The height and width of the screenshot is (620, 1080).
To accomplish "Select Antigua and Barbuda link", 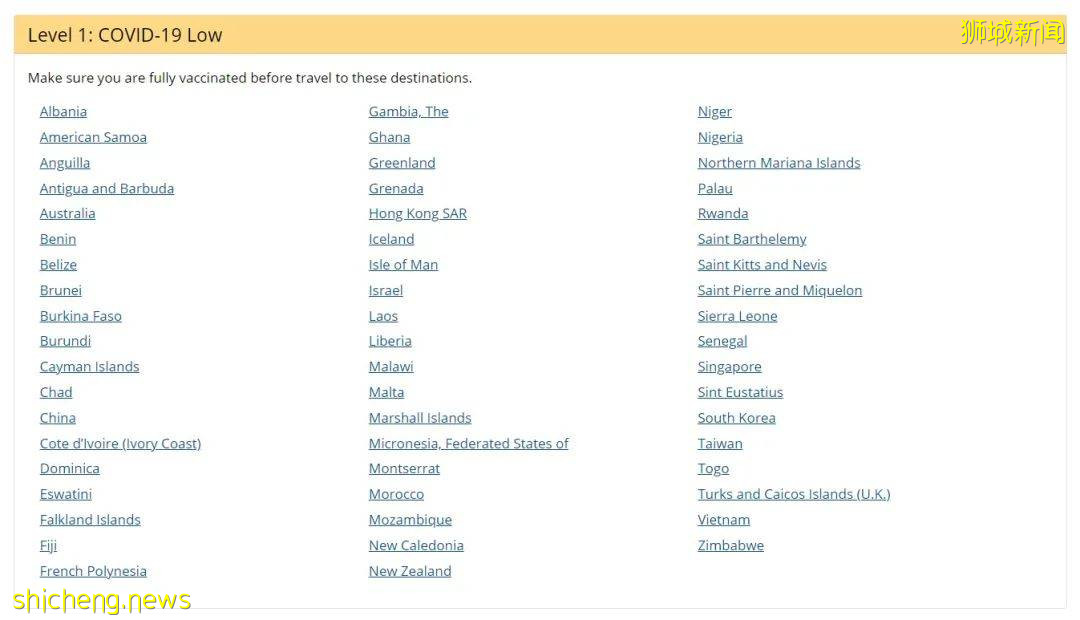I will (107, 188).
